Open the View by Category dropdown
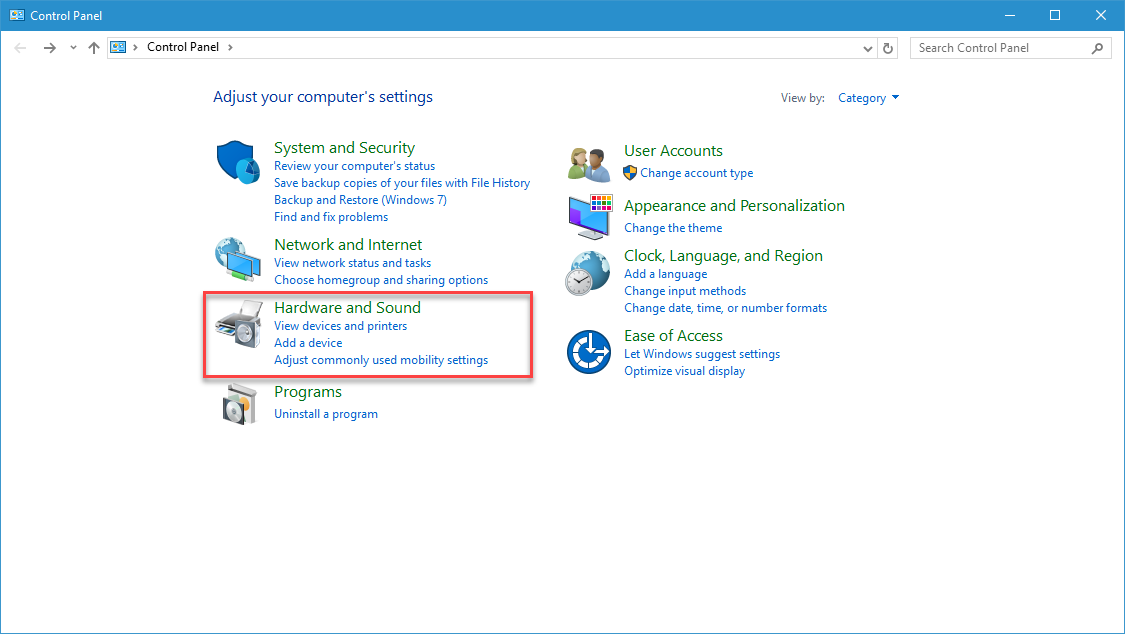The height and width of the screenshot is (634, 1125). pos(868,98)
